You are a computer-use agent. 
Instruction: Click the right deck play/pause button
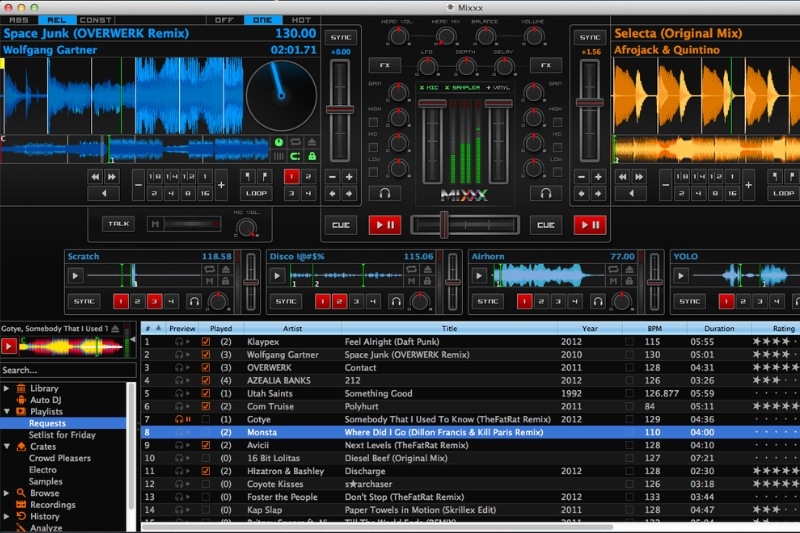coord(590,225)
